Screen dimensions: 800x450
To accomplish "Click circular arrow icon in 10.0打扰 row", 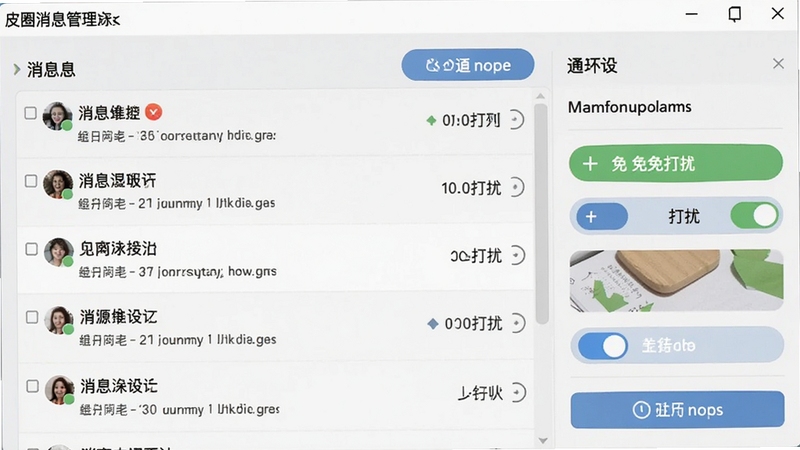I will tap(517, 187).
